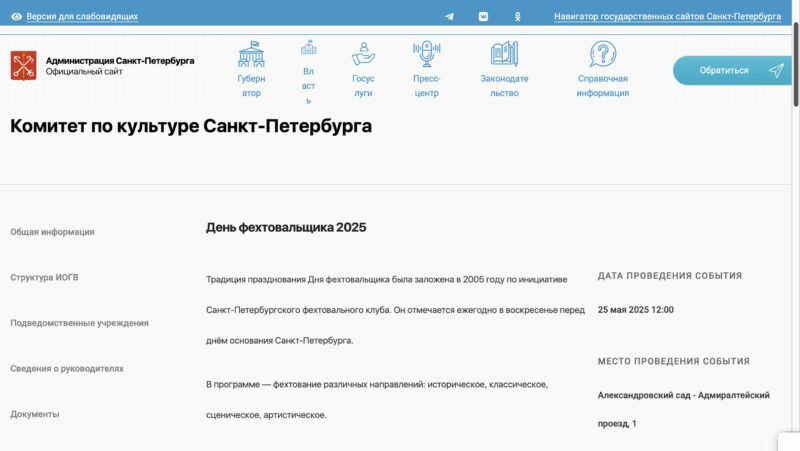
Task: Open the Губернатор building icon
Action: point(251,54)
